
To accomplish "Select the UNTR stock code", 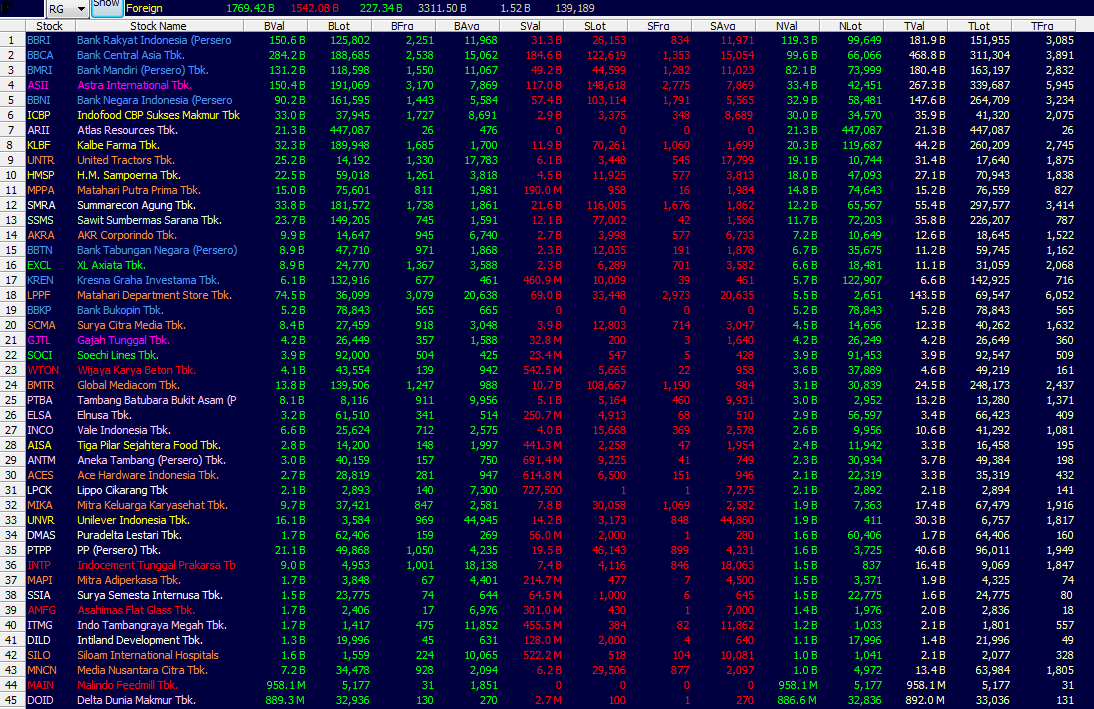I will 40,161.
